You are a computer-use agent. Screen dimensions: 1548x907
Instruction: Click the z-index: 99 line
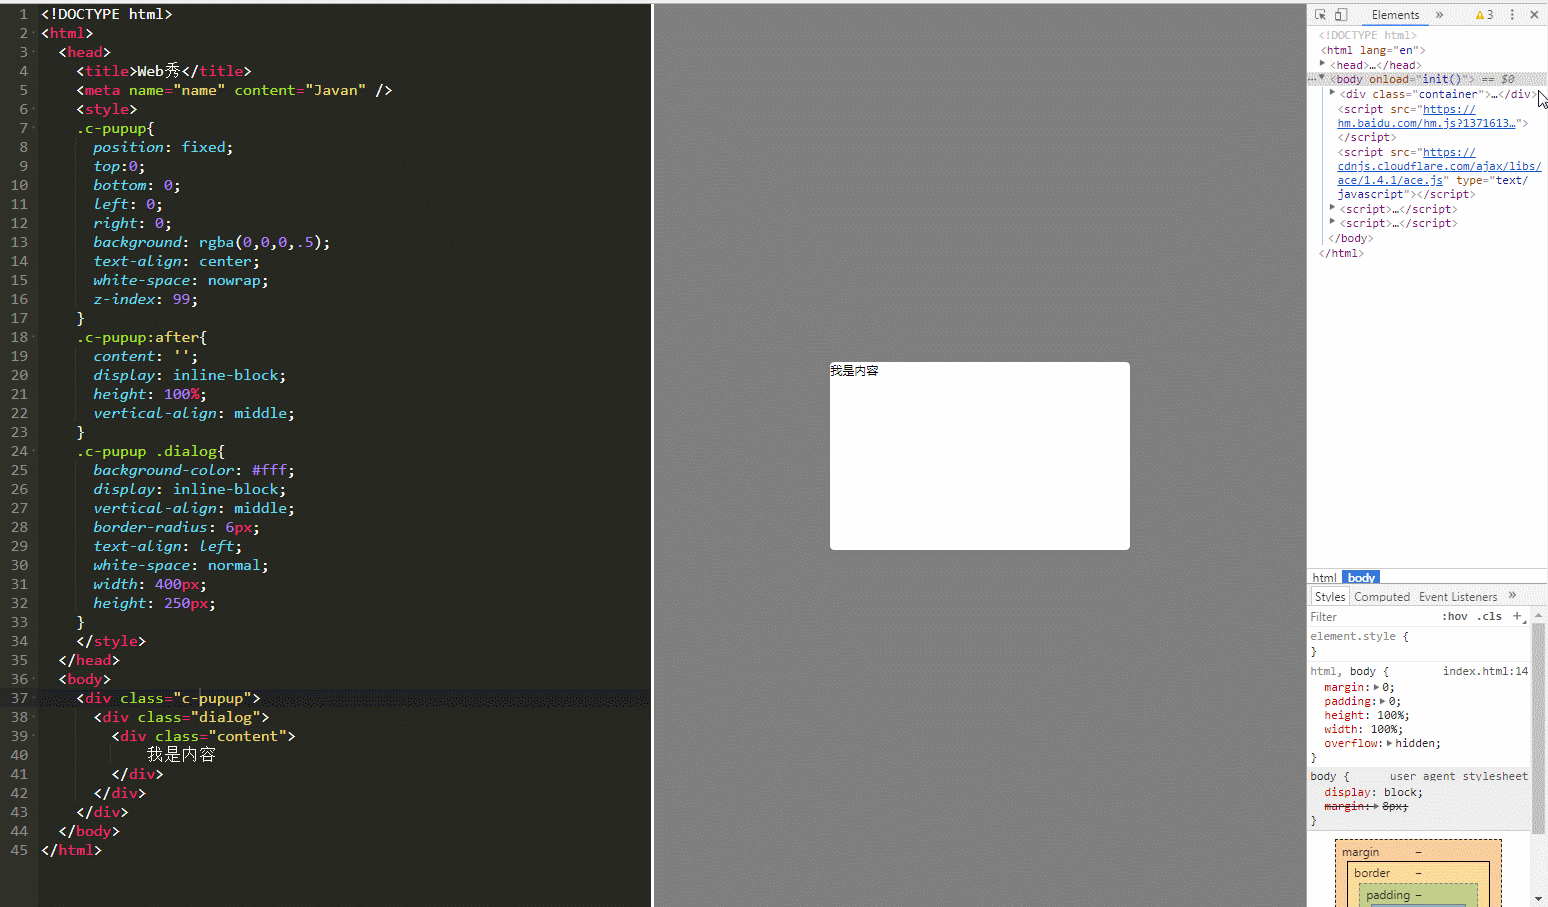point(146,299)
